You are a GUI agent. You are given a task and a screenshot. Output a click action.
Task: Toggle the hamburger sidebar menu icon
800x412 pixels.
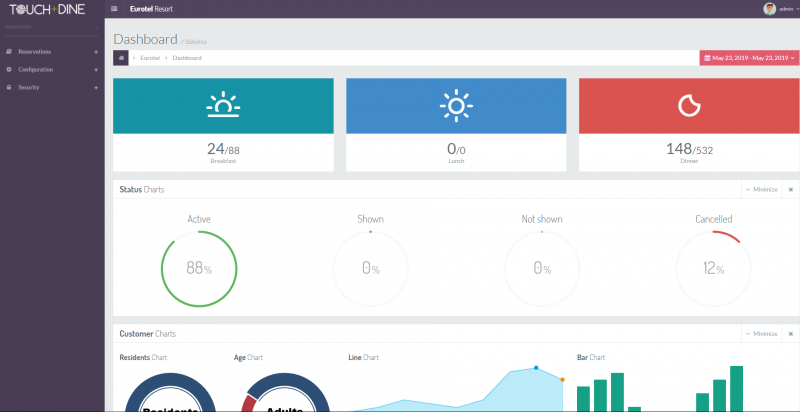[x=114, y=9]
